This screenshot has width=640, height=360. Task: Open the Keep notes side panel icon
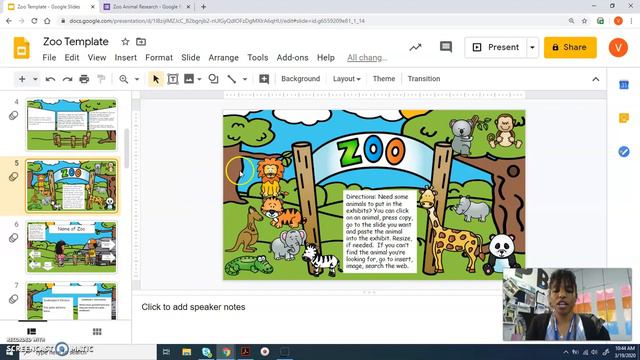point(624,118)
